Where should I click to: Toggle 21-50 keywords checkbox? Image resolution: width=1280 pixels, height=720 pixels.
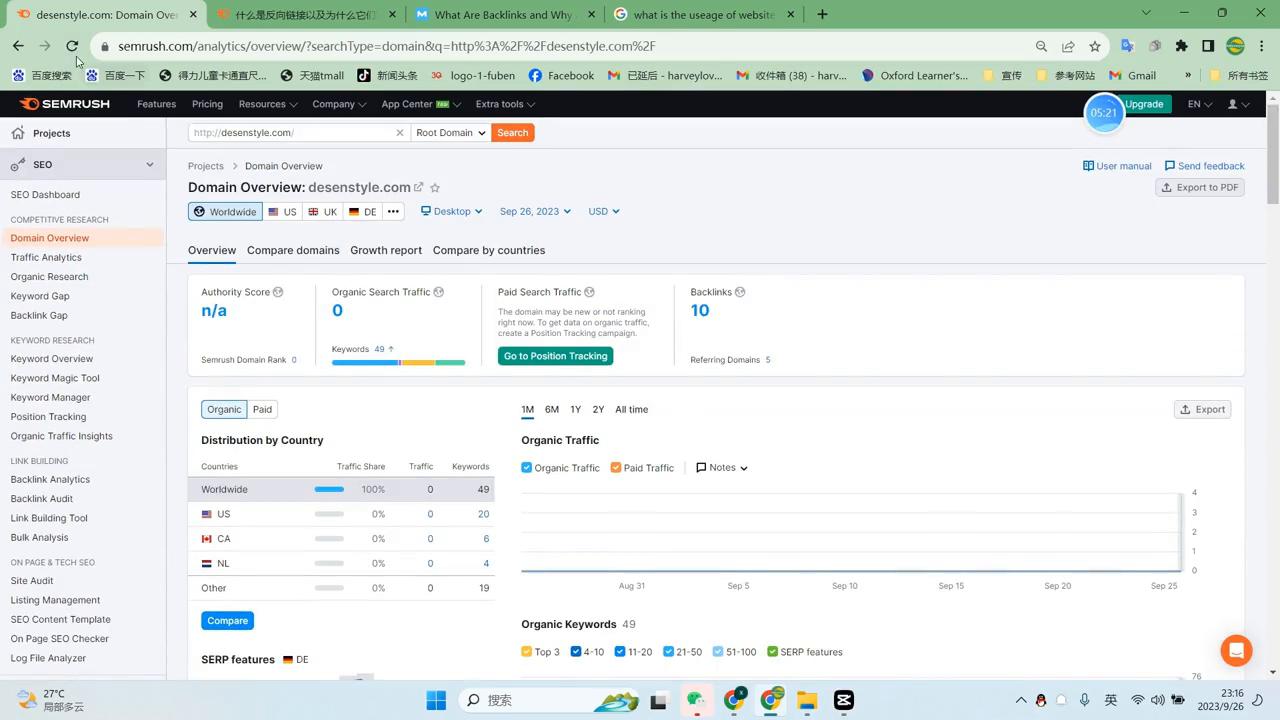click(x=668, y=651)
